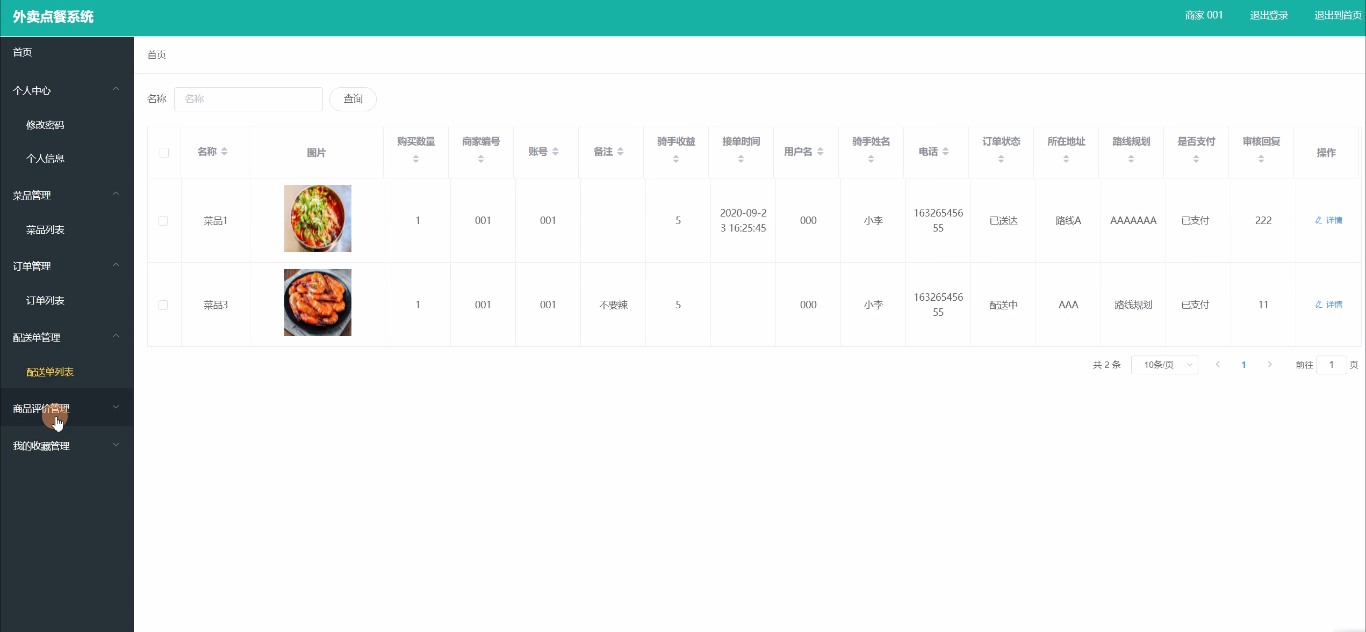Check the row checkbox for 菜品1
Image resolution: width=1366 pixels, height=632 pixels.
tap(164, 221)
